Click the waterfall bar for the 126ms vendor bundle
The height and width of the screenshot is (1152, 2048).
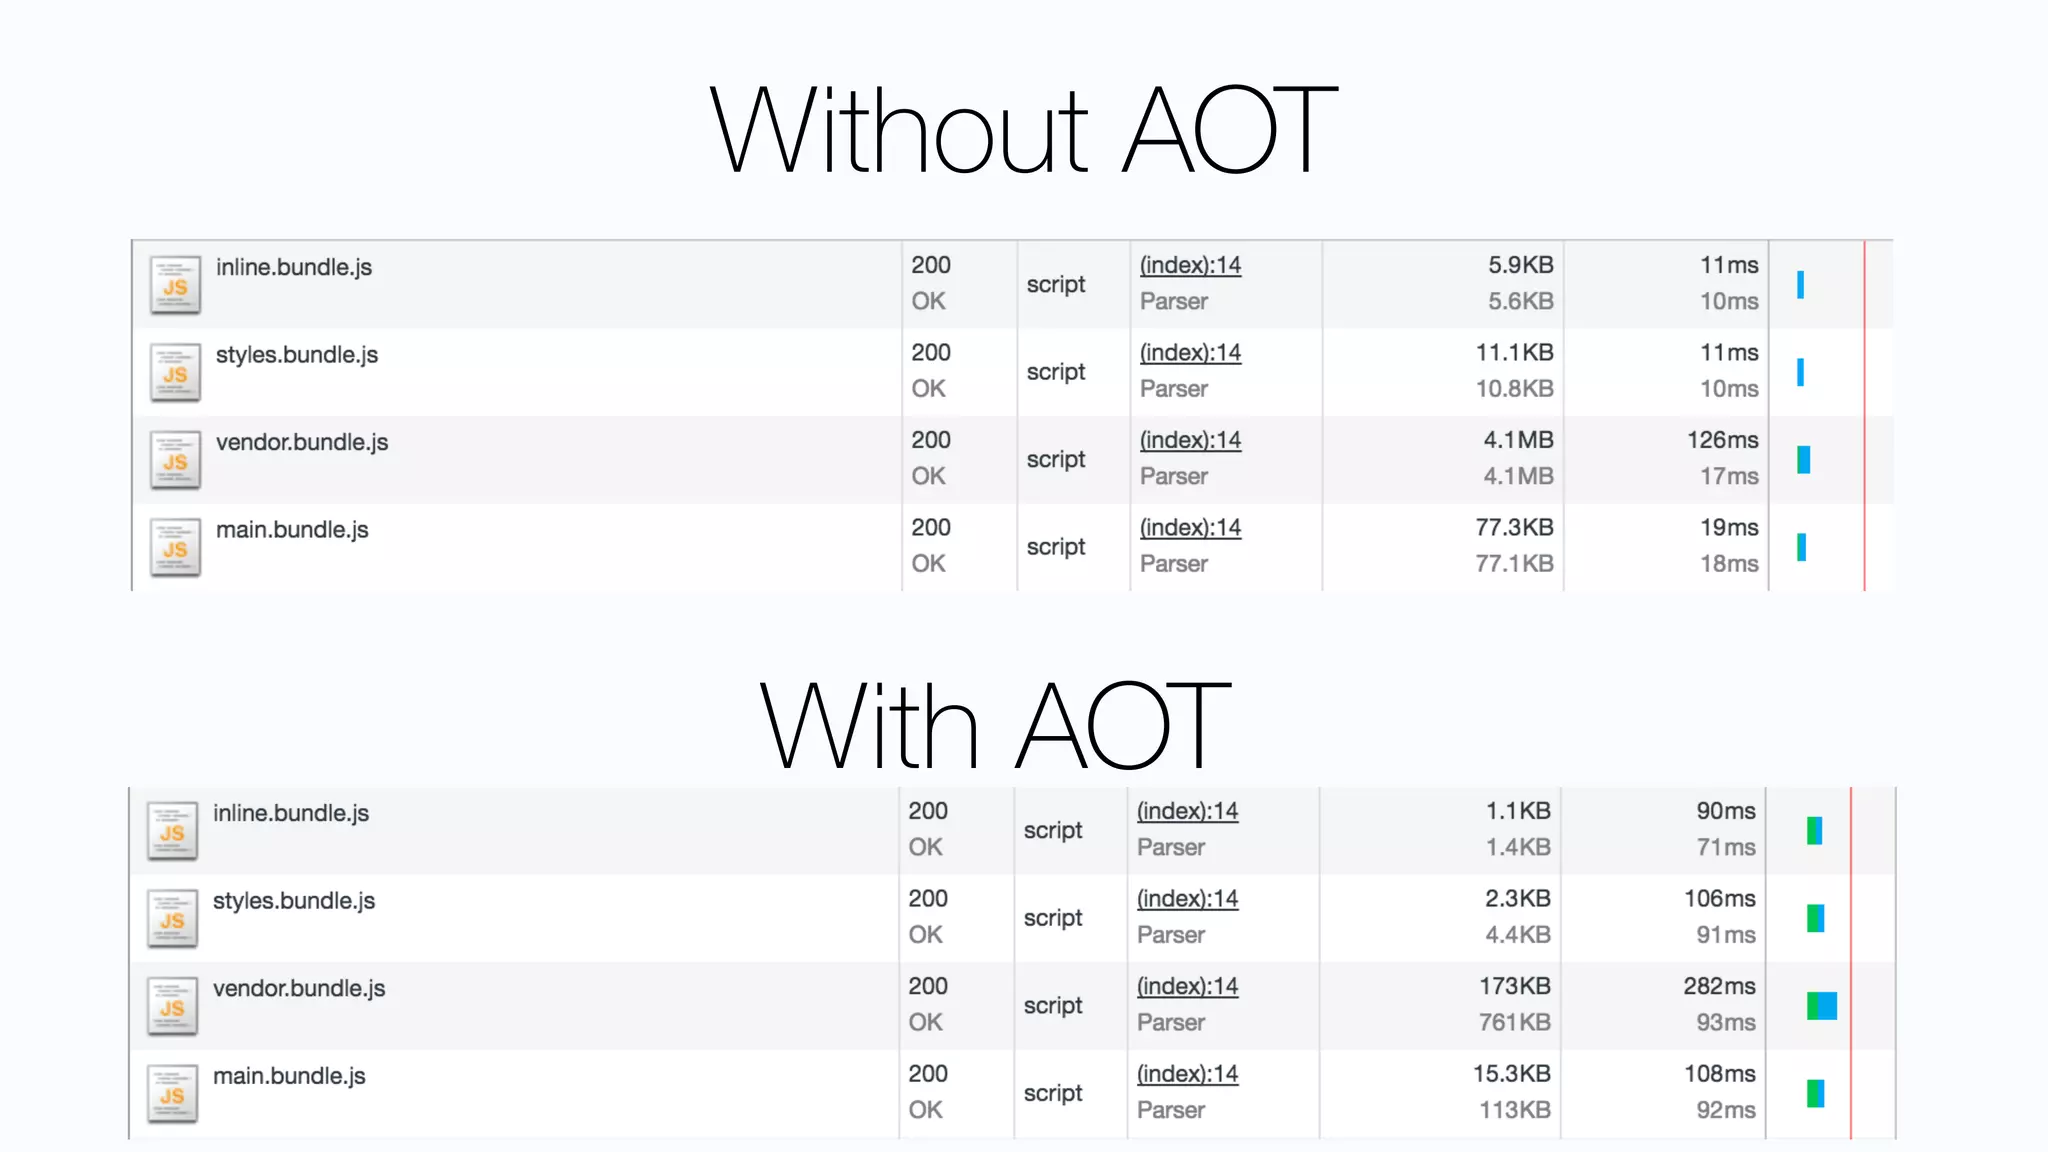[1804, 460]
